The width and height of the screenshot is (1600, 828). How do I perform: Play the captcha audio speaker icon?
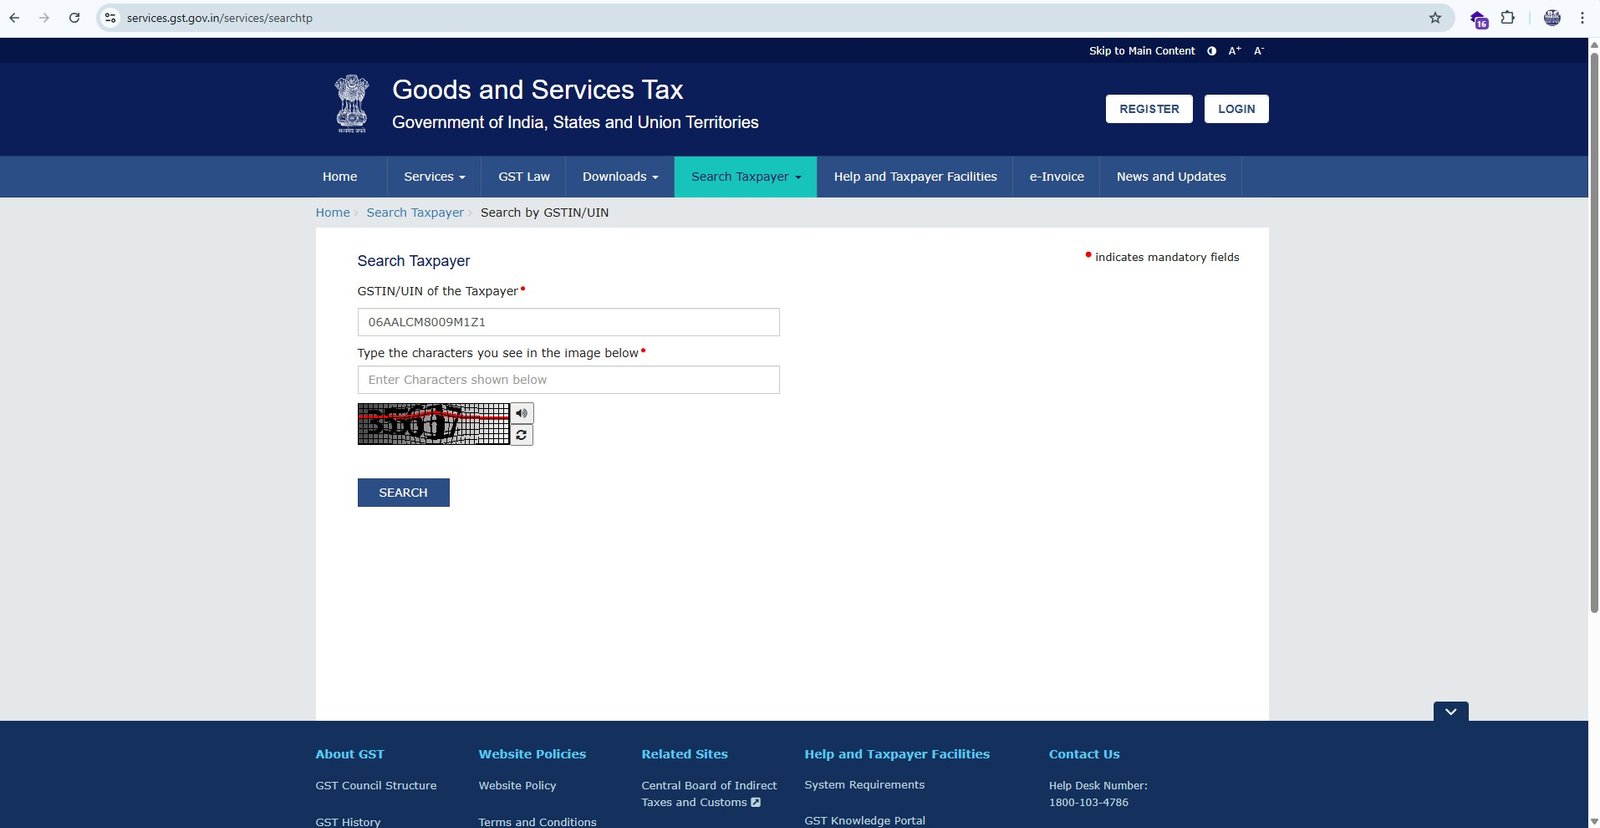tap(521, 413)
